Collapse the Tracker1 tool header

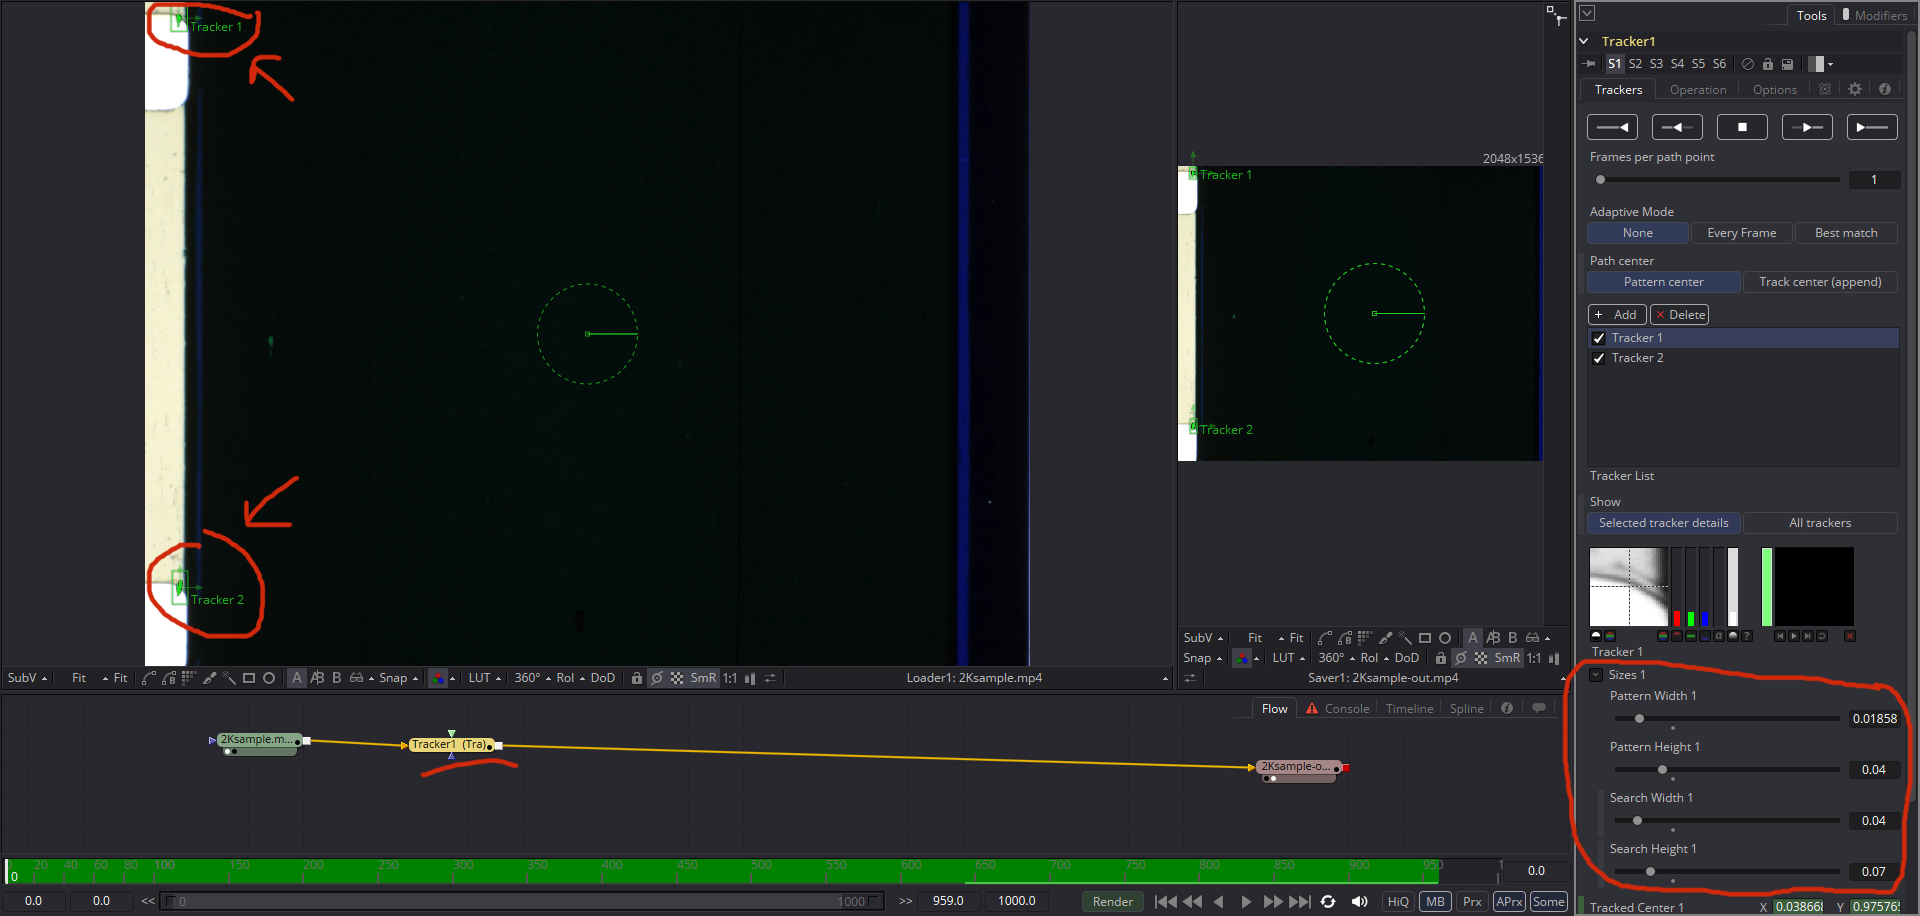click(x=1584, y=41)
